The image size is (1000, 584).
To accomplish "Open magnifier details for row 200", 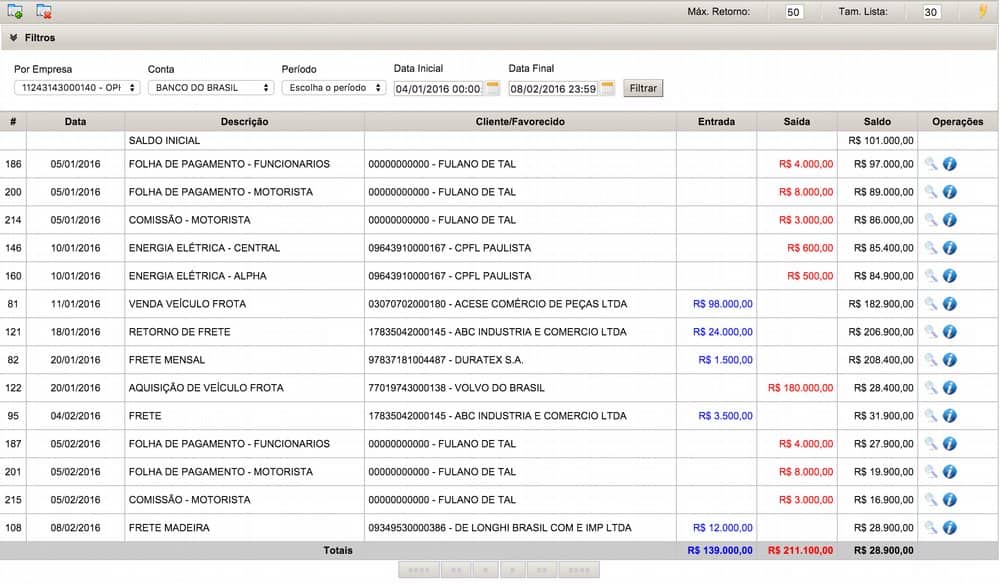I will click(931, 192).
